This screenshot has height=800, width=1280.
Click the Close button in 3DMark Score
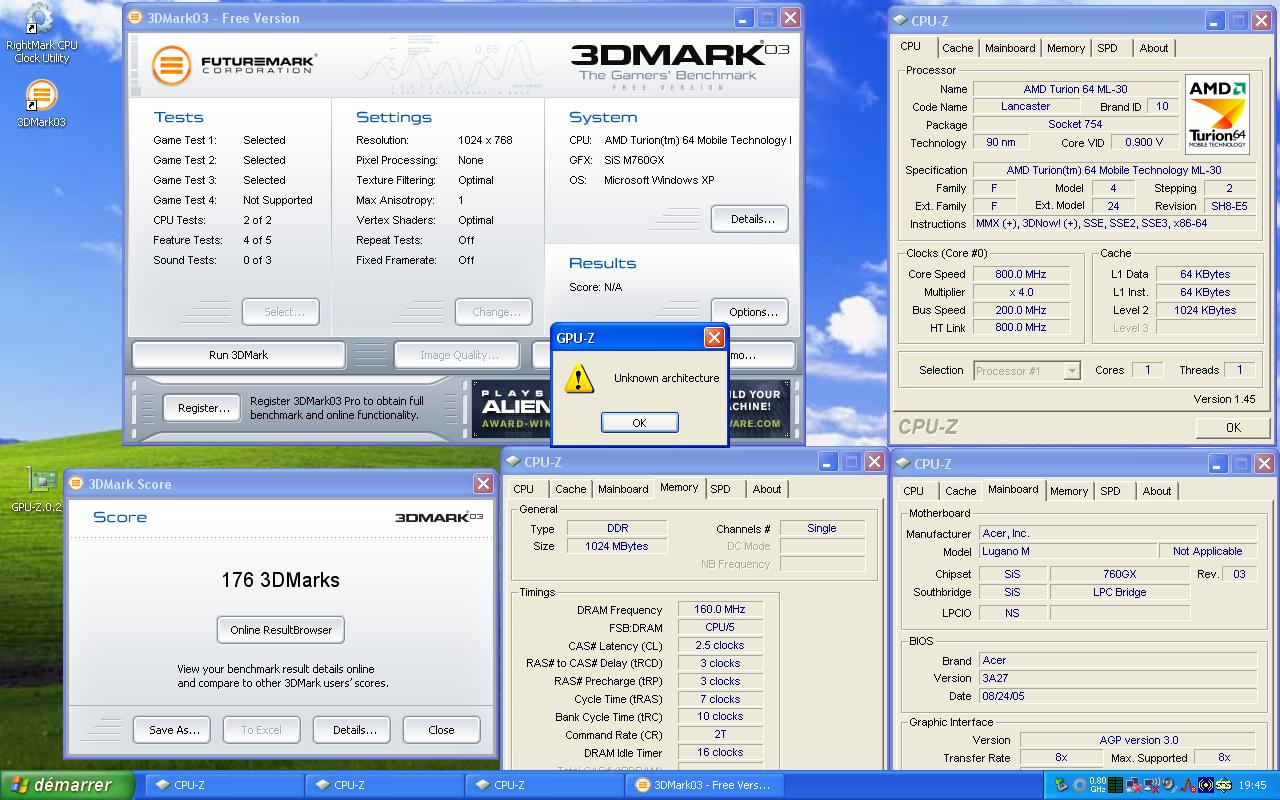(x=441, y=730)
